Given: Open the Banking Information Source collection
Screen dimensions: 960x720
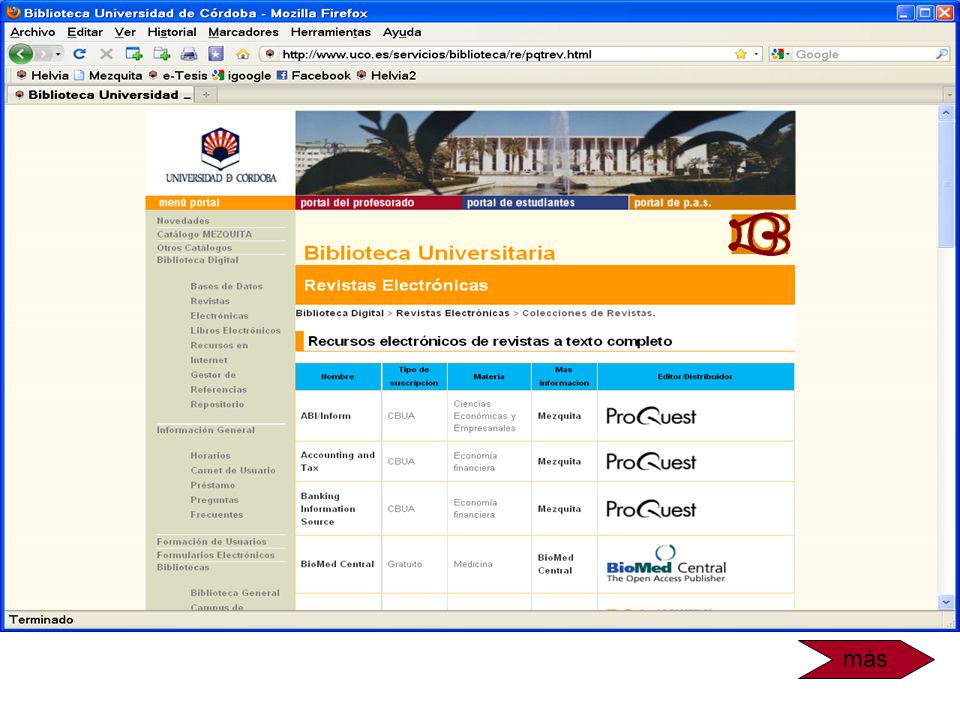Looking at the screenshot, I should coord(328,509).
